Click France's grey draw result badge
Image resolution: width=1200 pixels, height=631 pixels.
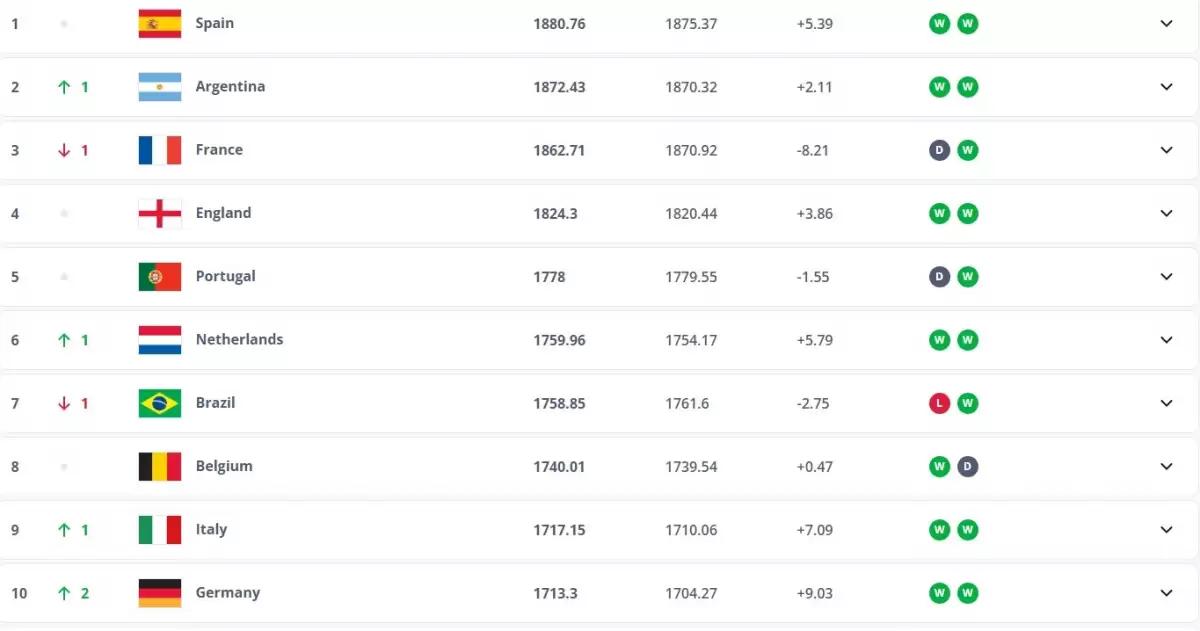point(939,150)
